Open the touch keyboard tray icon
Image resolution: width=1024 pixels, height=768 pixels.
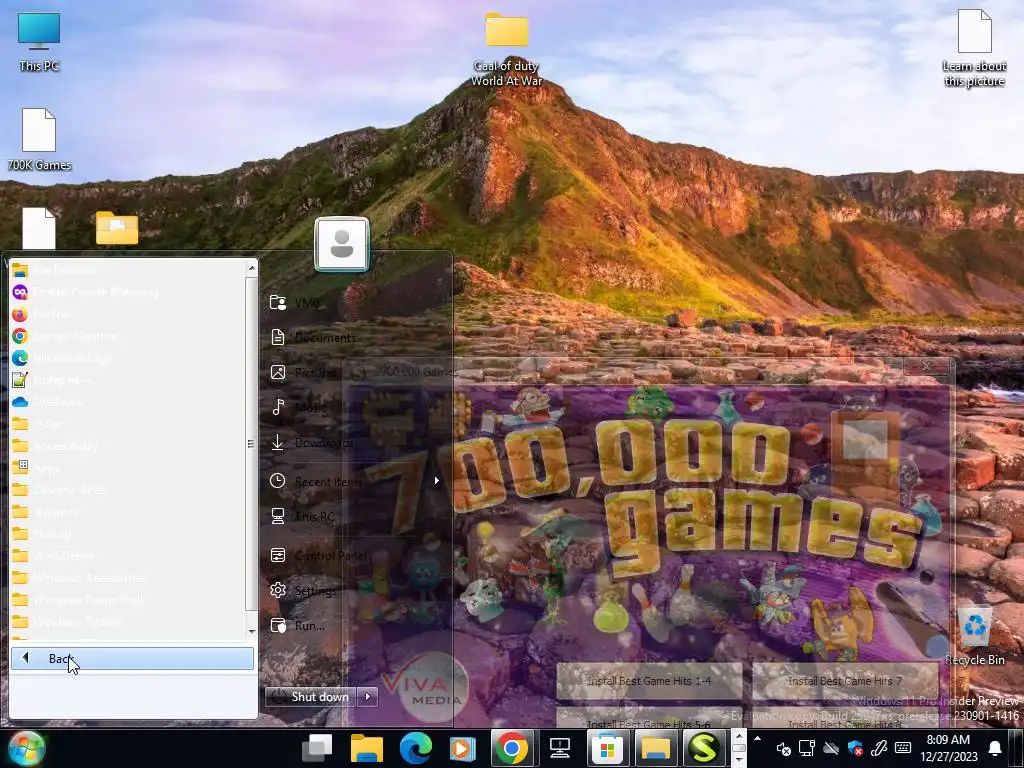[x=903, y=748]
